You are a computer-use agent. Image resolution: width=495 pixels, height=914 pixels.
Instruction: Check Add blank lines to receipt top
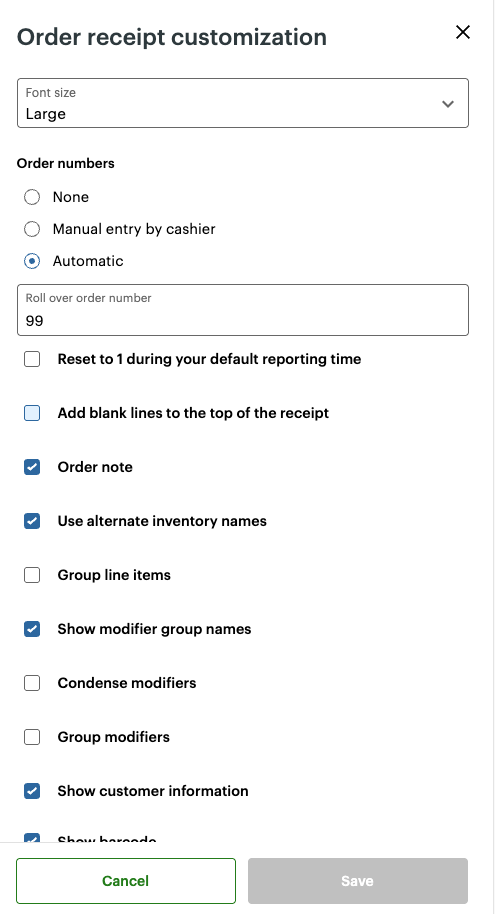click(x=32, y=413)
